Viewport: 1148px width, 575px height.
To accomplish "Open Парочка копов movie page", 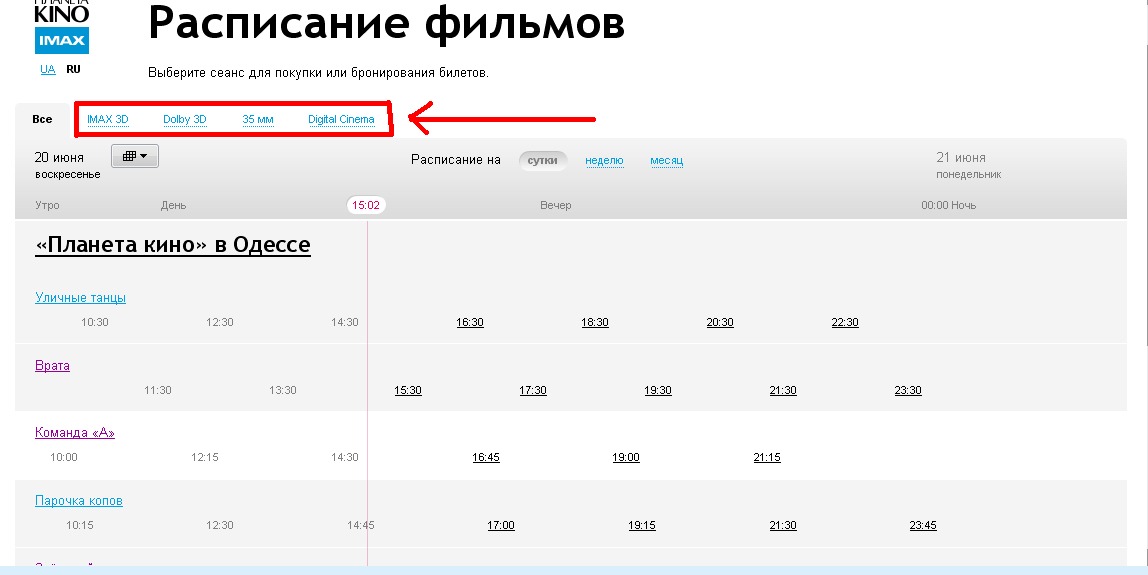I will click(x=79, y=501).
